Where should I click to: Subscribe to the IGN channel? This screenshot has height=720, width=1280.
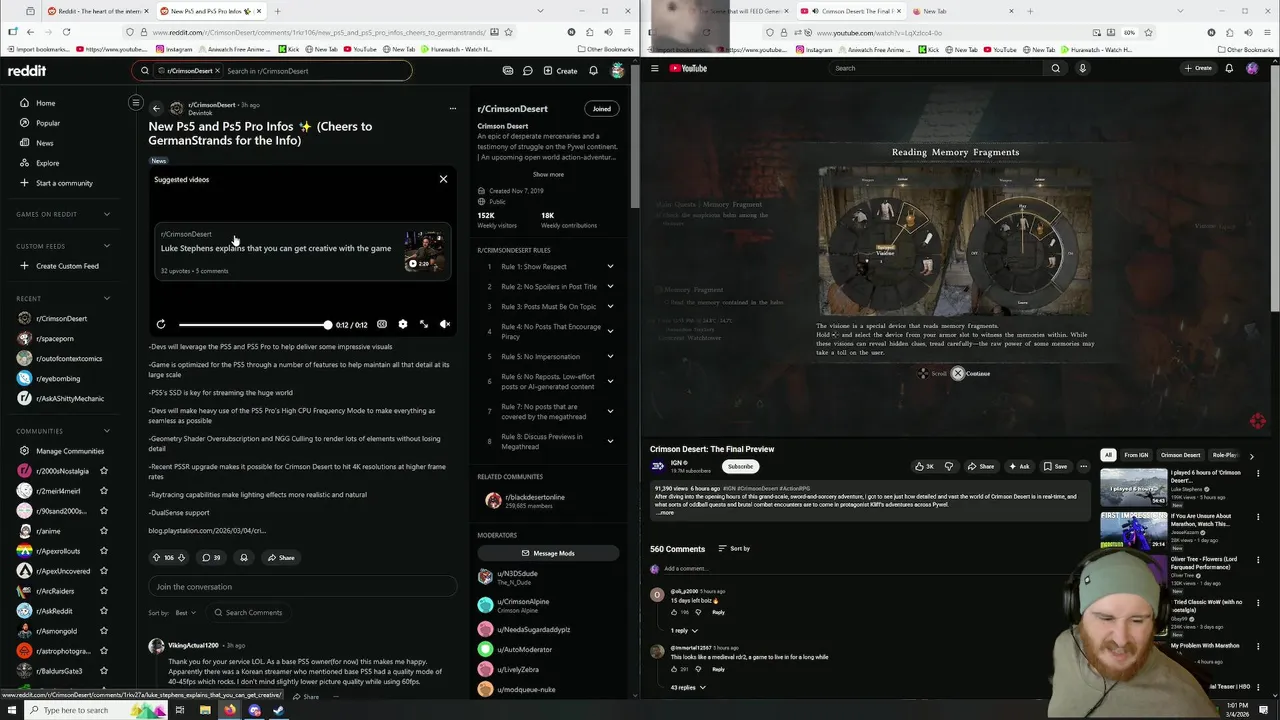[x=740, y=466]
